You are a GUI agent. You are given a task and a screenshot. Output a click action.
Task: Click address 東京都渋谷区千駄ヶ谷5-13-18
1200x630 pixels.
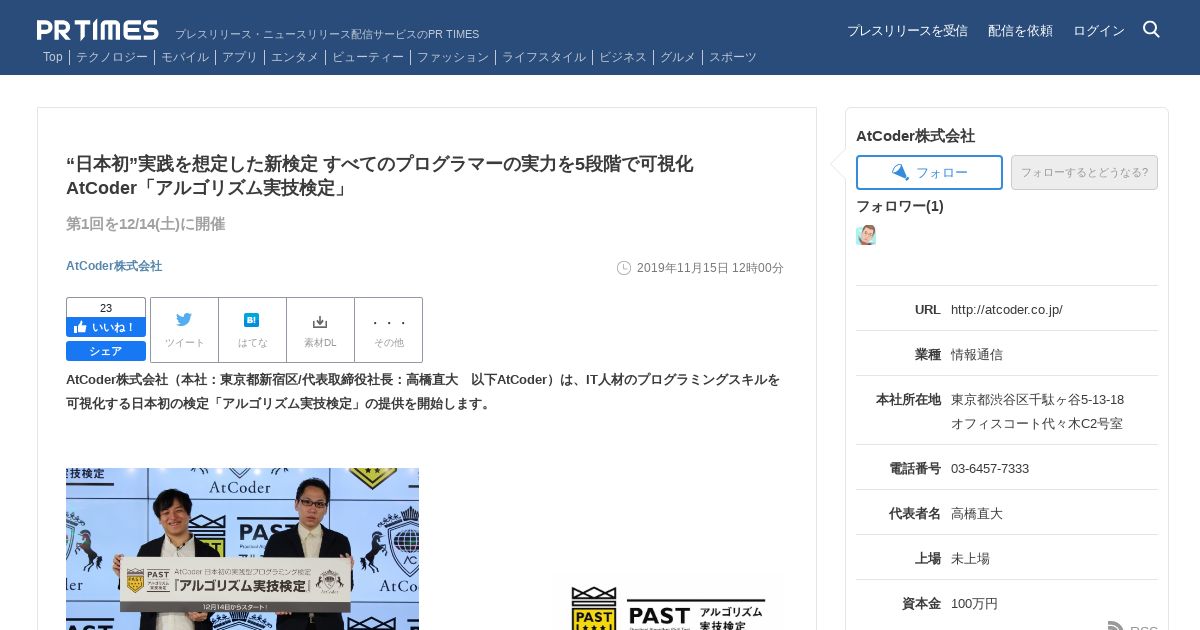[x=1037, y=399]
